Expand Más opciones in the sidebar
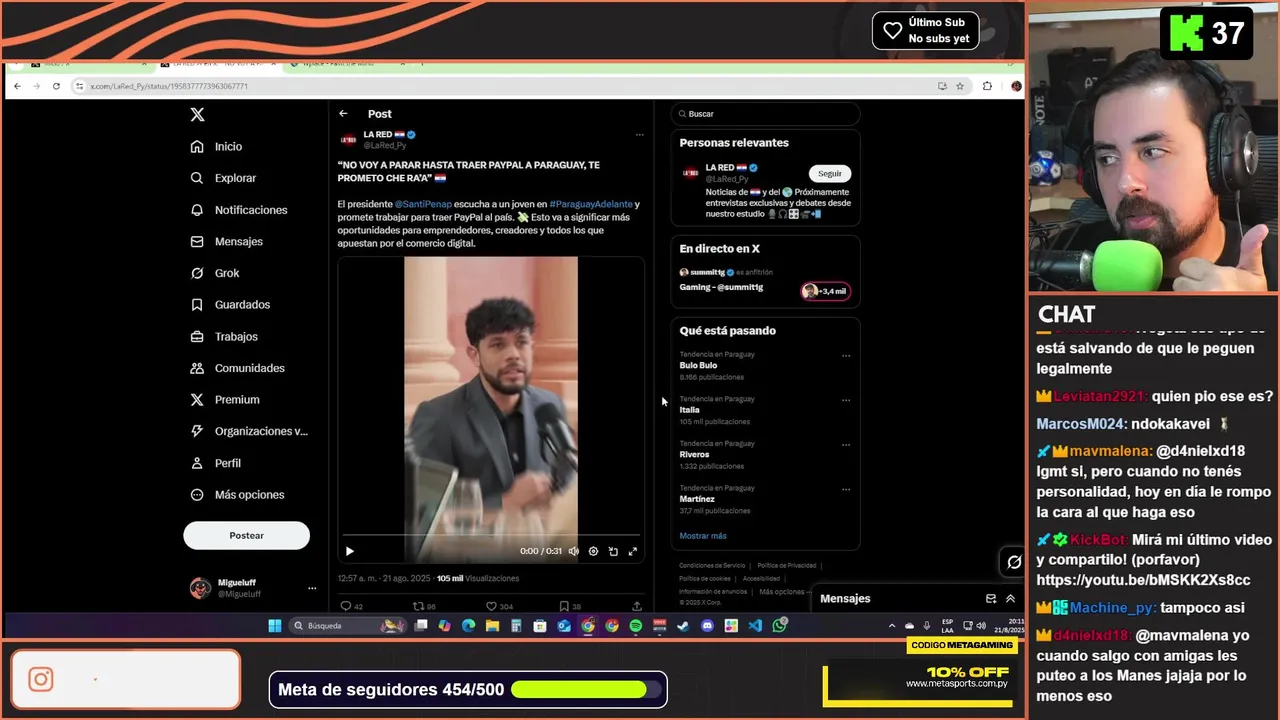 [x=238, y=495]
